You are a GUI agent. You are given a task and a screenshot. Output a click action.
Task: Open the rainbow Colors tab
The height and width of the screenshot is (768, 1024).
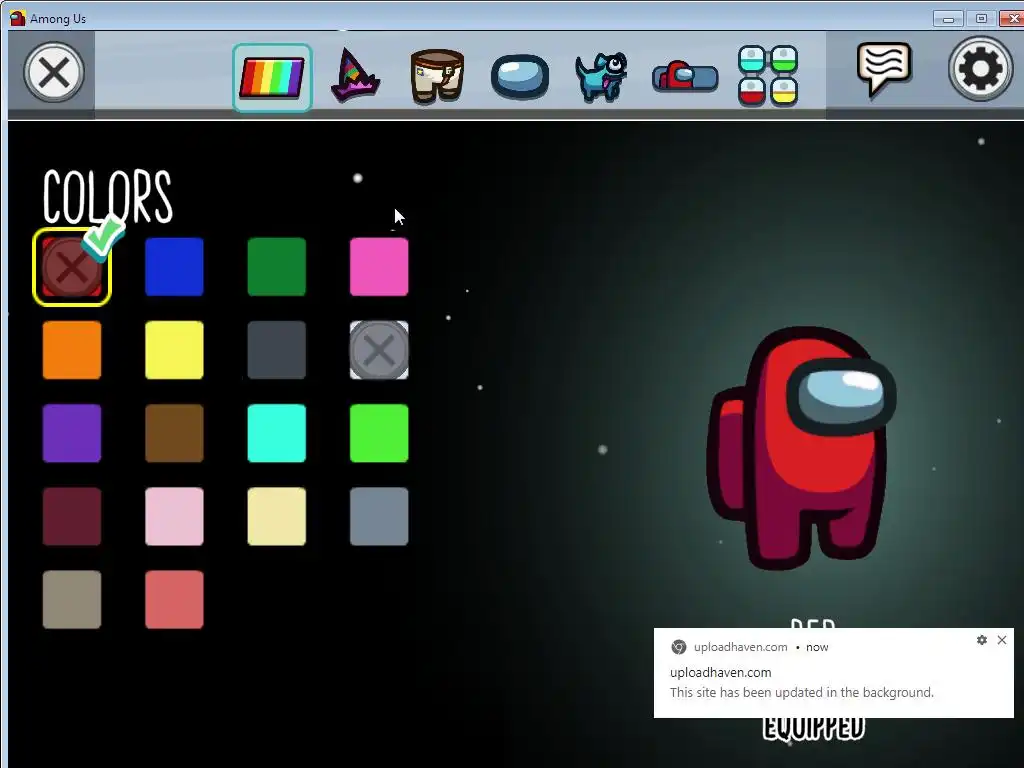point(272,78)
